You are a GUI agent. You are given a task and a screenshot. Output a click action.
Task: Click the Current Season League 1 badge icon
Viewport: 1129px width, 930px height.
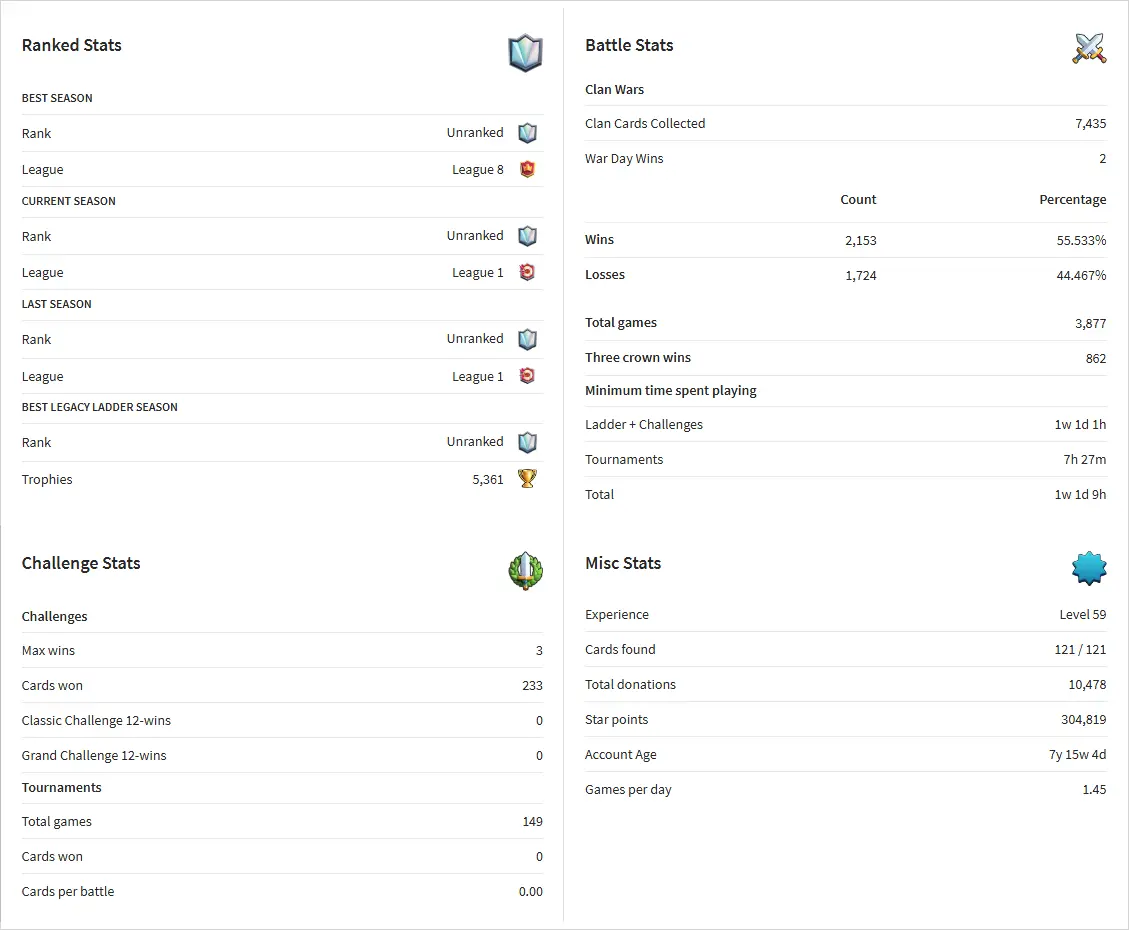click(x=527, y=272)
